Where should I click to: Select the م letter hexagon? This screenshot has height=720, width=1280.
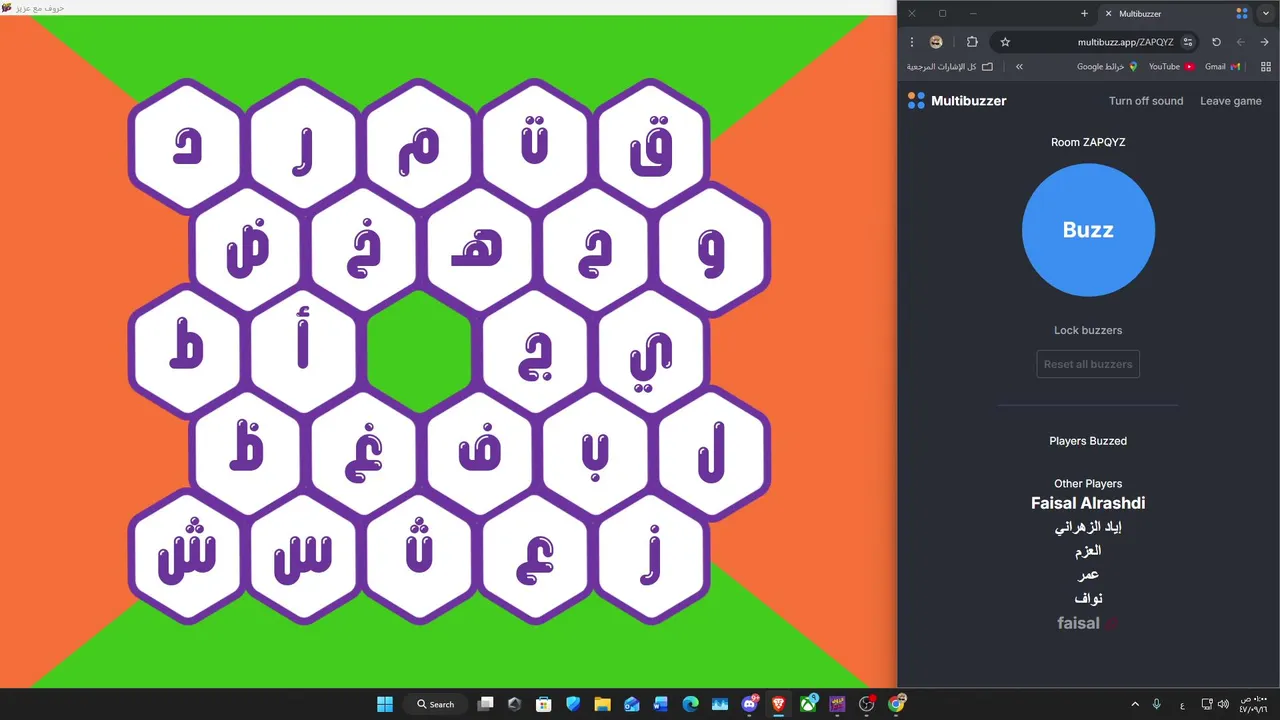click(x=420, y=146)
